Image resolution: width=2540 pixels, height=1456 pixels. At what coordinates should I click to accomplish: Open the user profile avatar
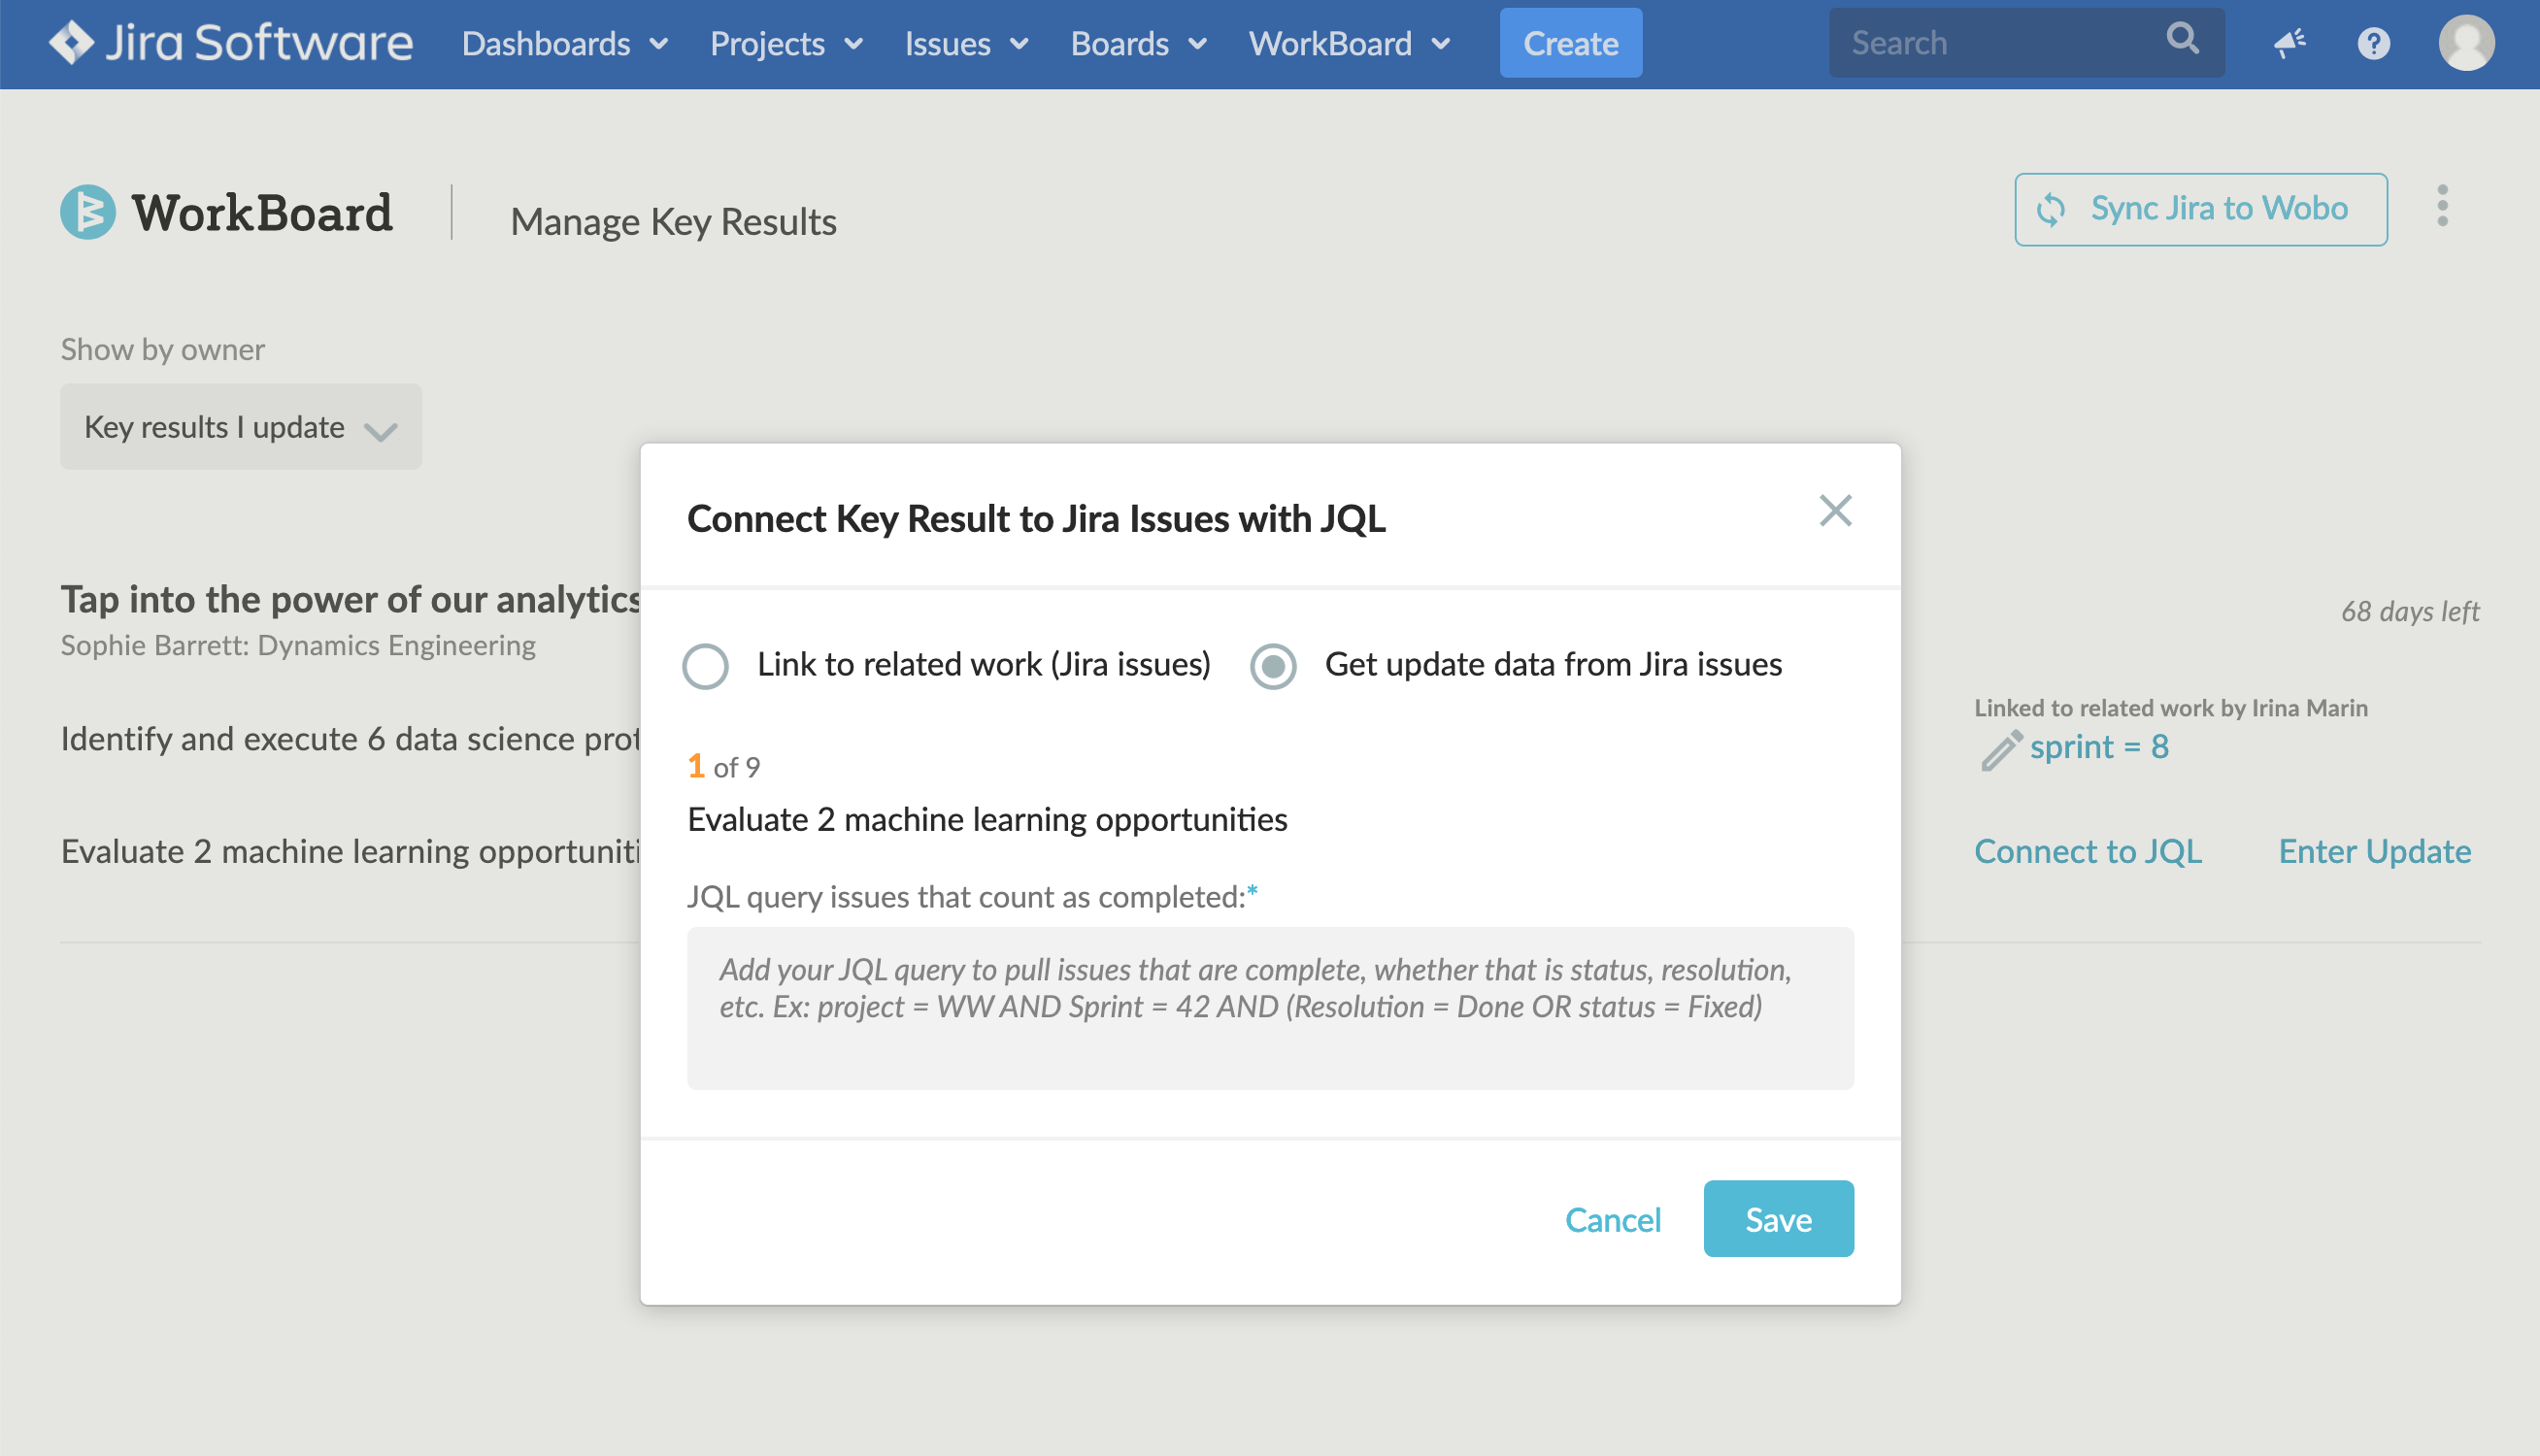point(2466,43)
